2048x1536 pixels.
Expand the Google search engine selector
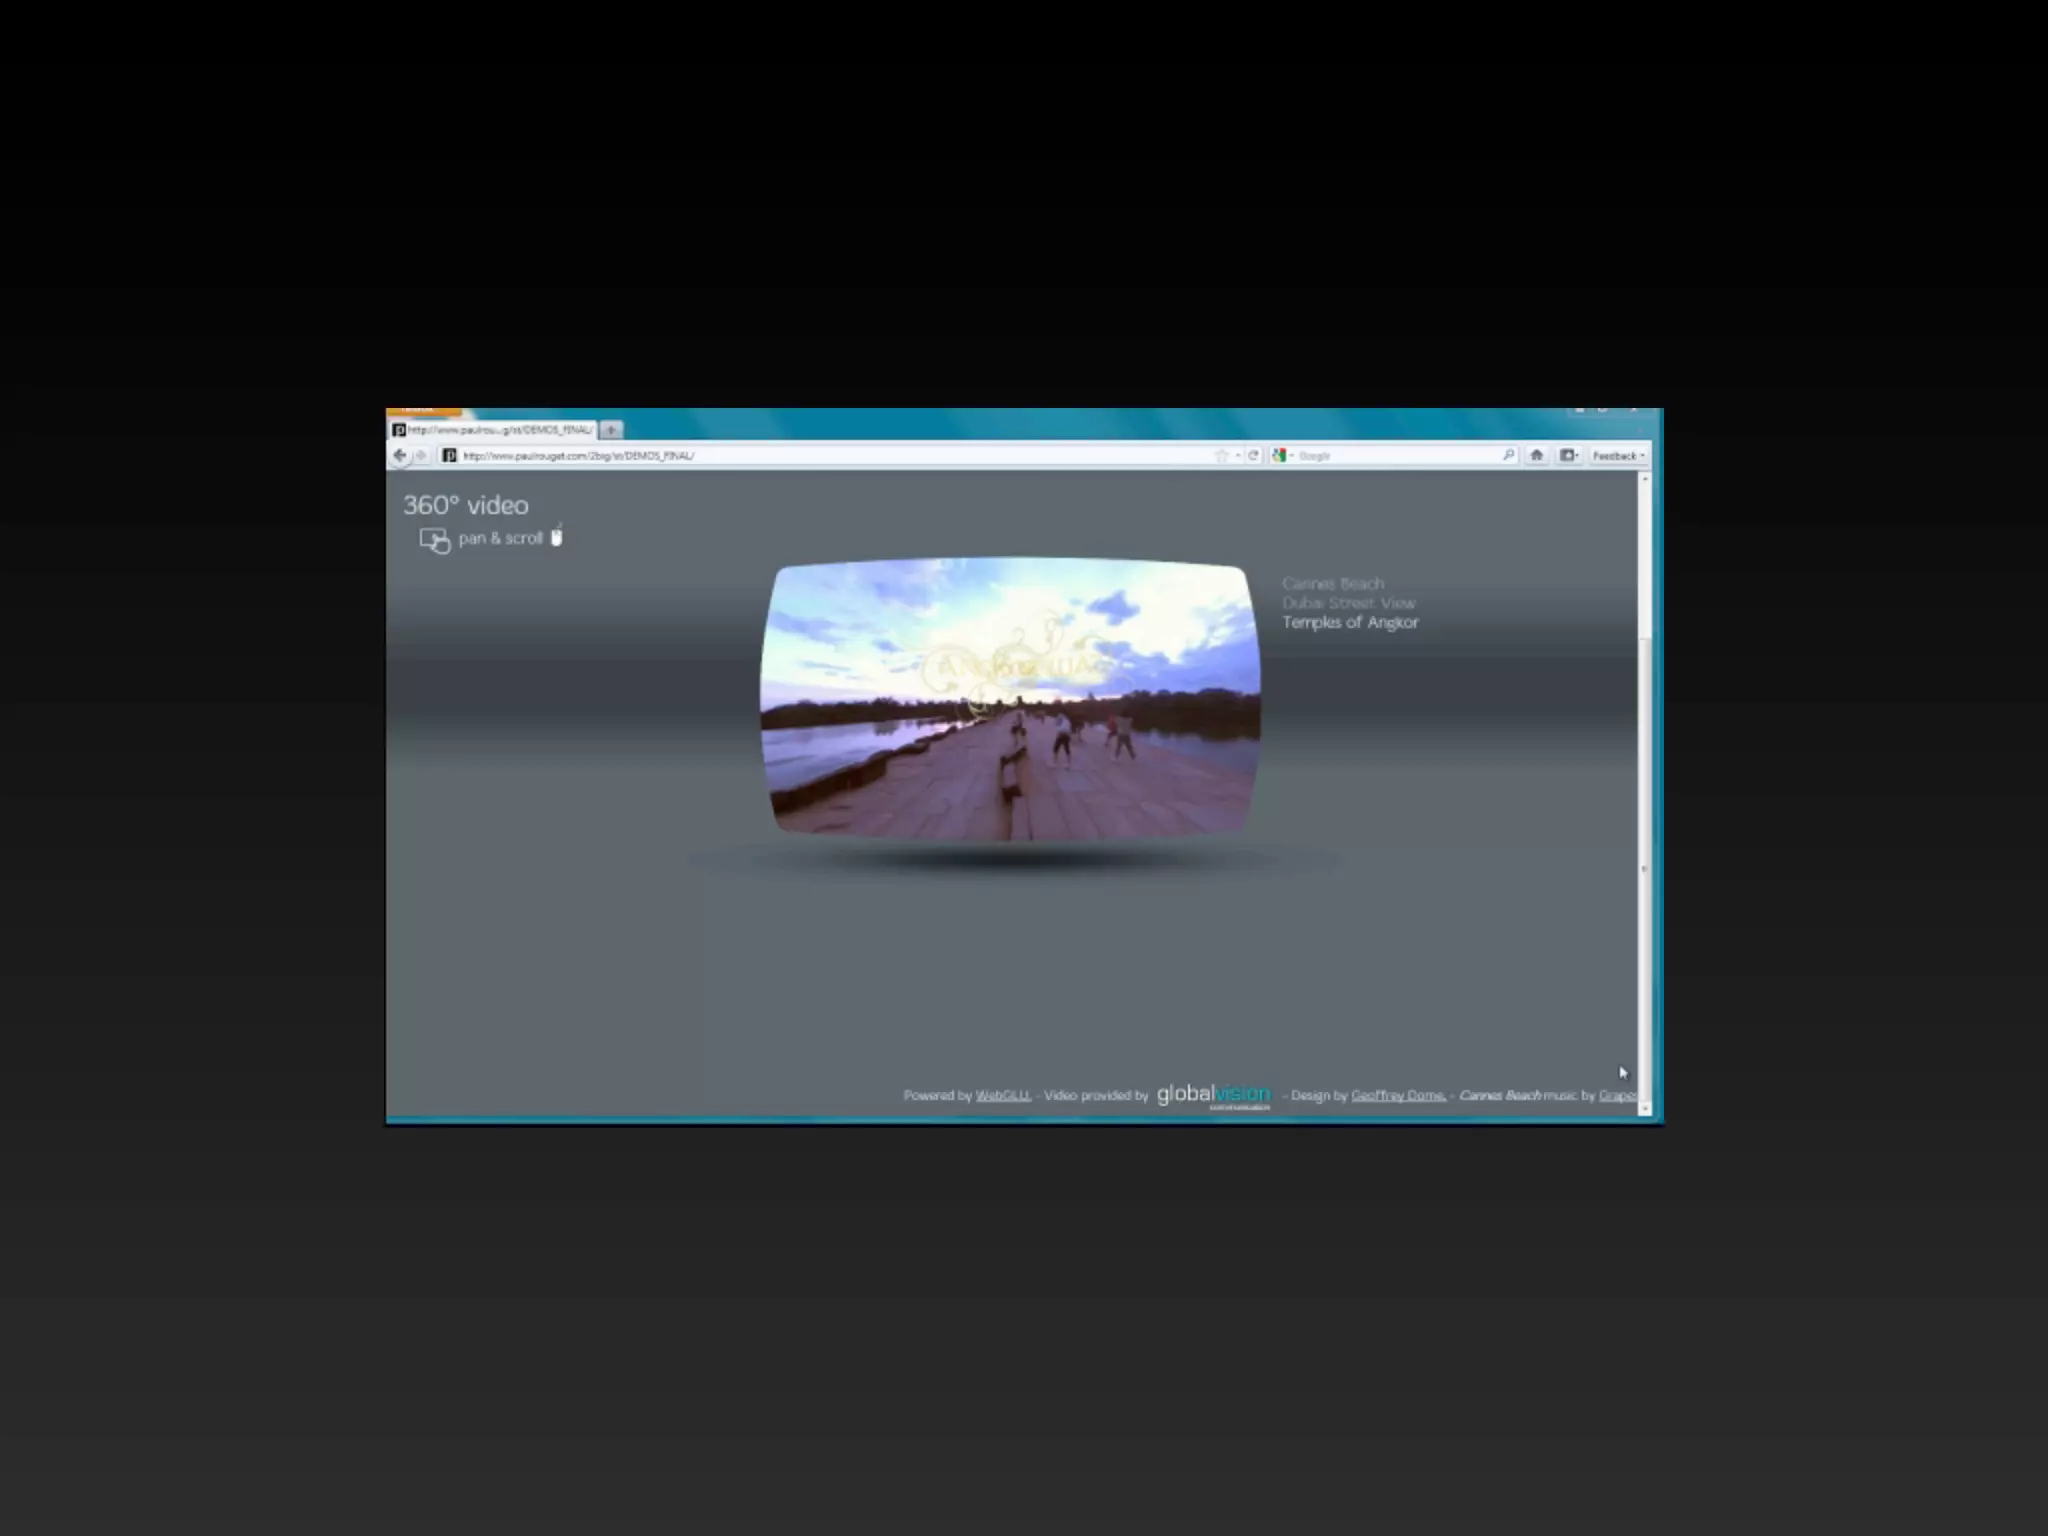(x=1282, y=456)
